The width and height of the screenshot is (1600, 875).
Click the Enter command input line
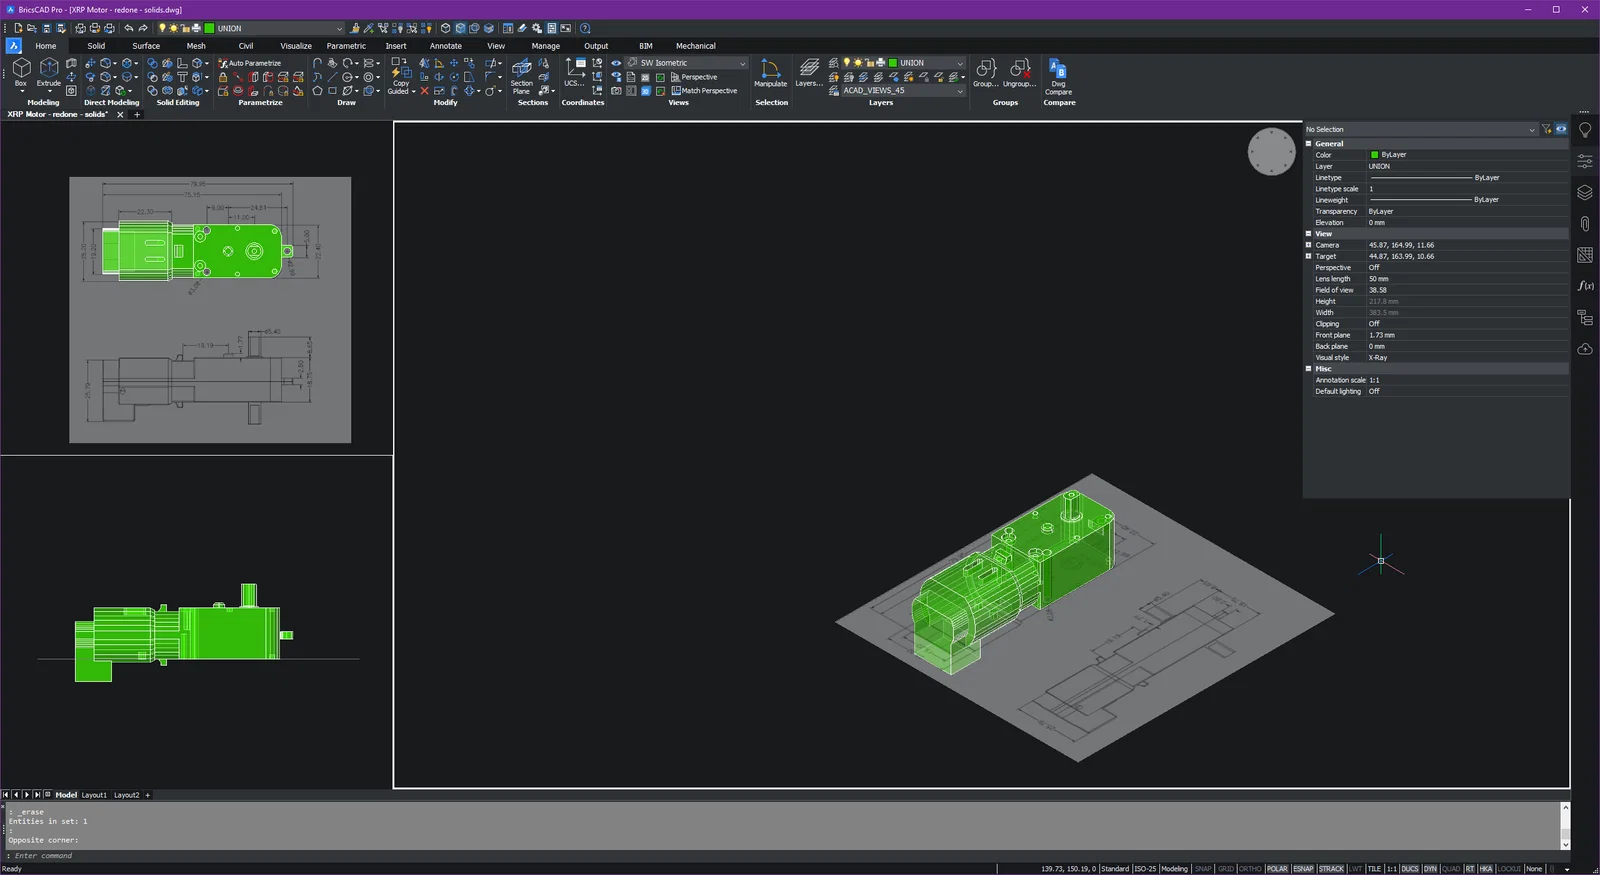(x=785, y=856)
